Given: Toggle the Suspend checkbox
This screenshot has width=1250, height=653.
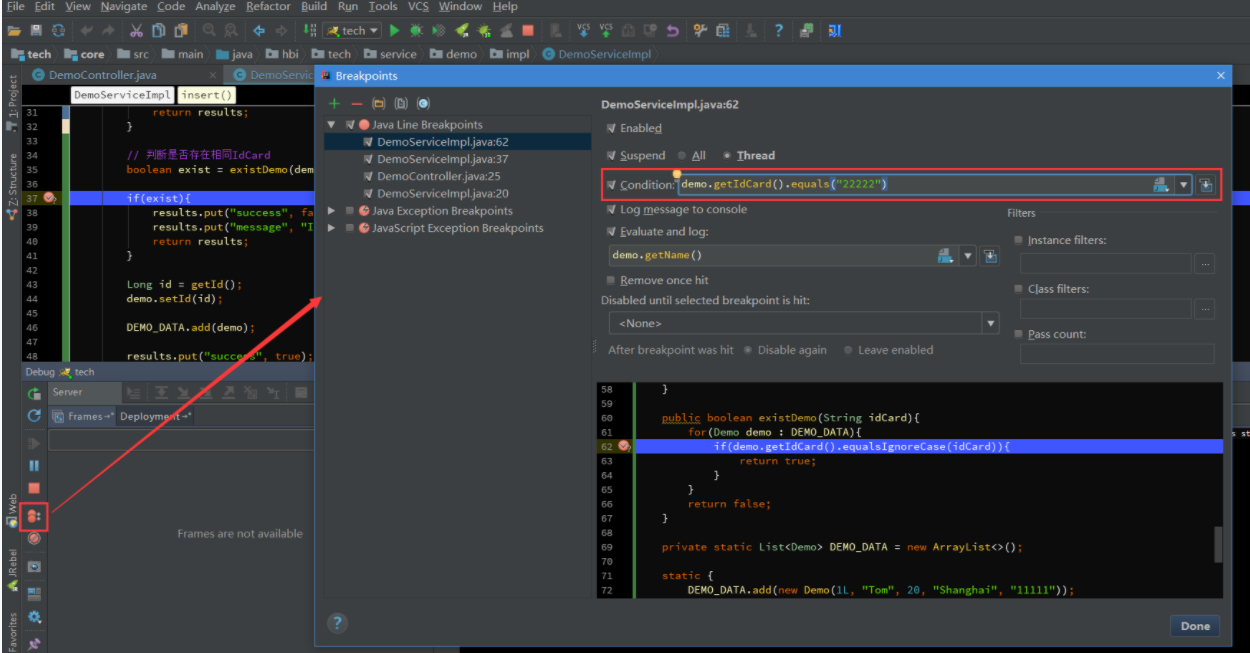Looking at the screenshot, I should click(x=612, y=156).
